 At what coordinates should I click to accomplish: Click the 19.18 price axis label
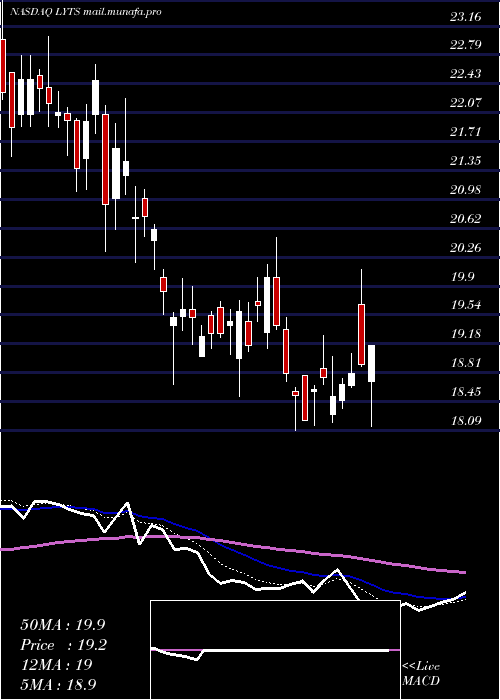click(x=466, y=334)
